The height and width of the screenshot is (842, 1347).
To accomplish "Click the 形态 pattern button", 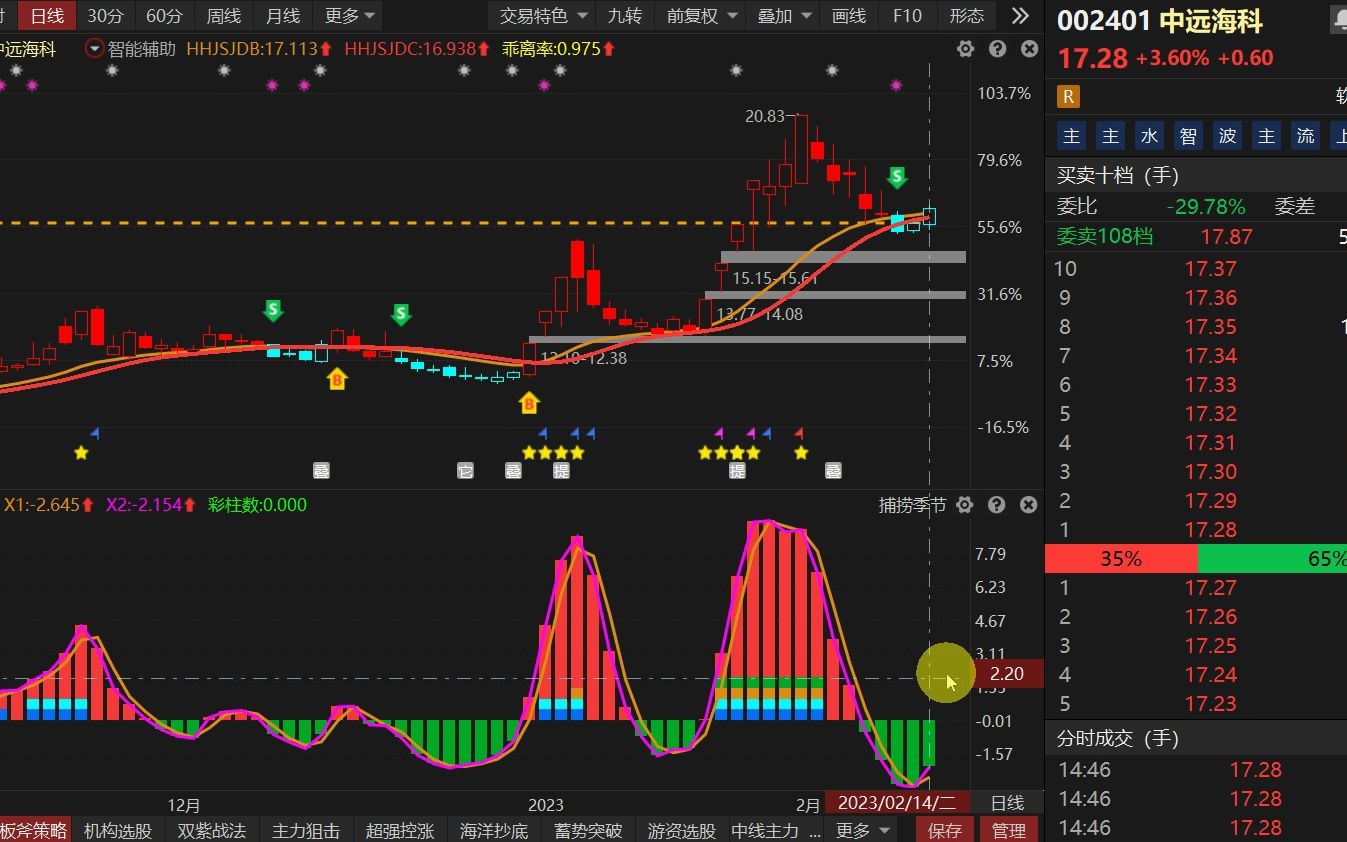I will [966, 16].
